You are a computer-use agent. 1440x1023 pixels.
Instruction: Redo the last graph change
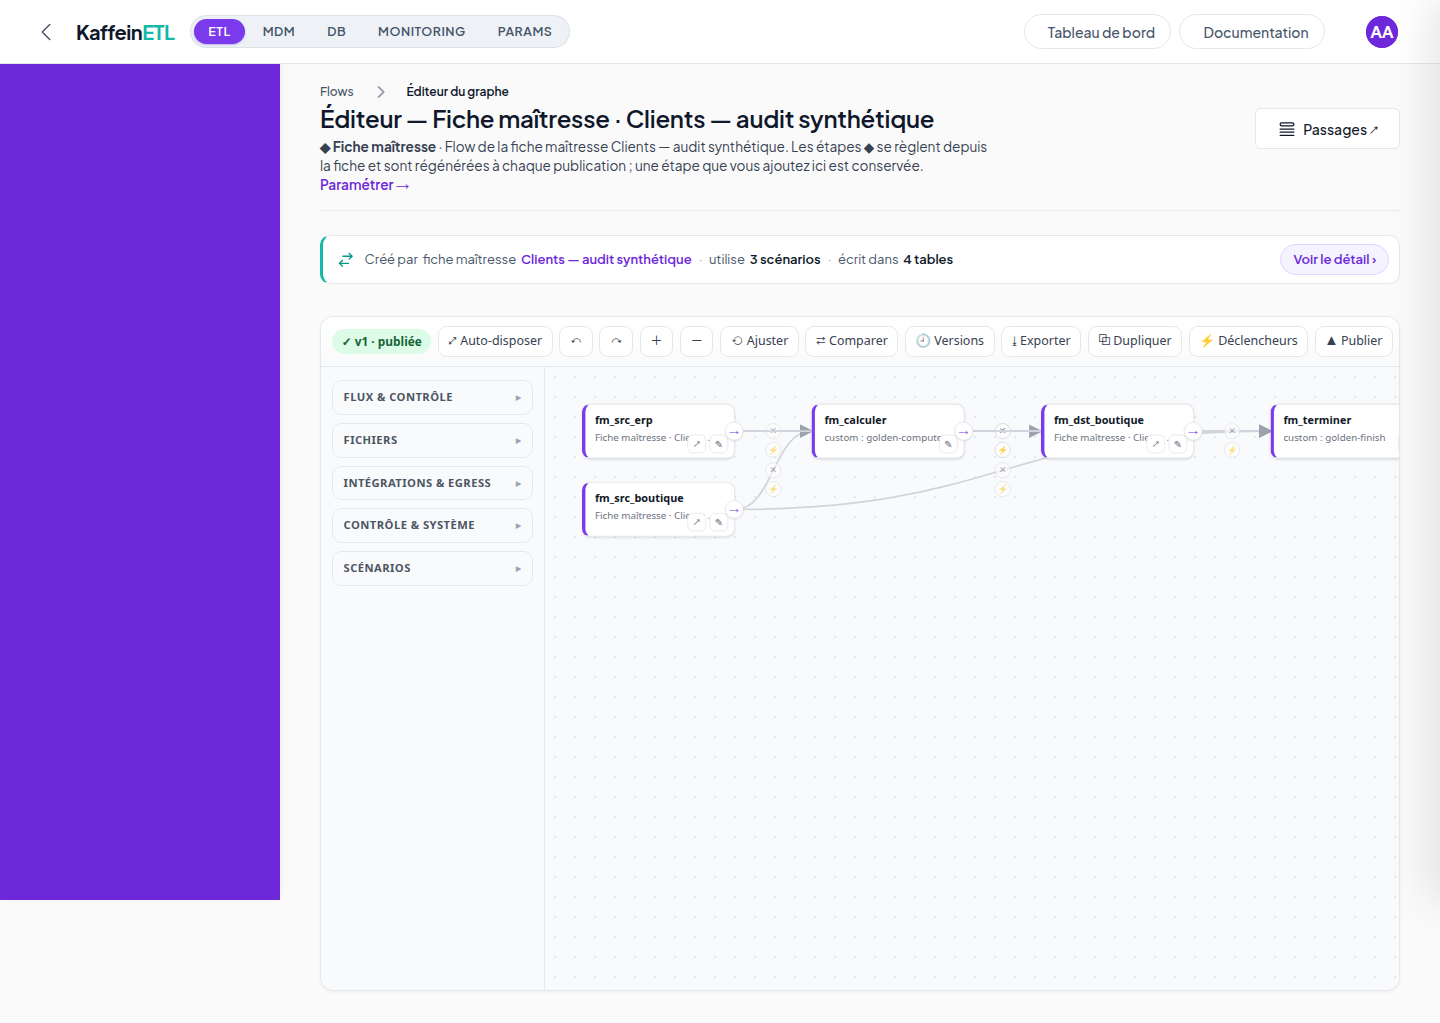(616, 341)
